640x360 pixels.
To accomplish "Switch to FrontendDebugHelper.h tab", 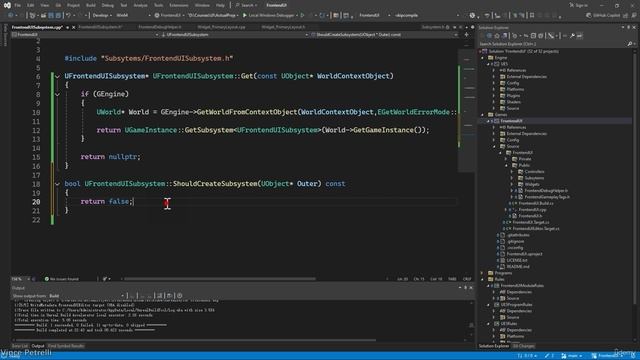I will (160, 27).
